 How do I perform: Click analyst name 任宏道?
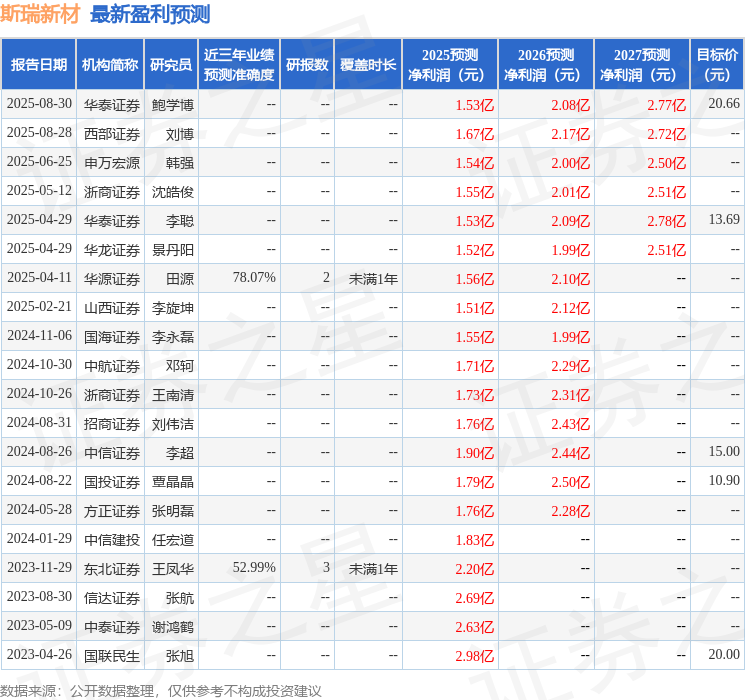point(172,540)
